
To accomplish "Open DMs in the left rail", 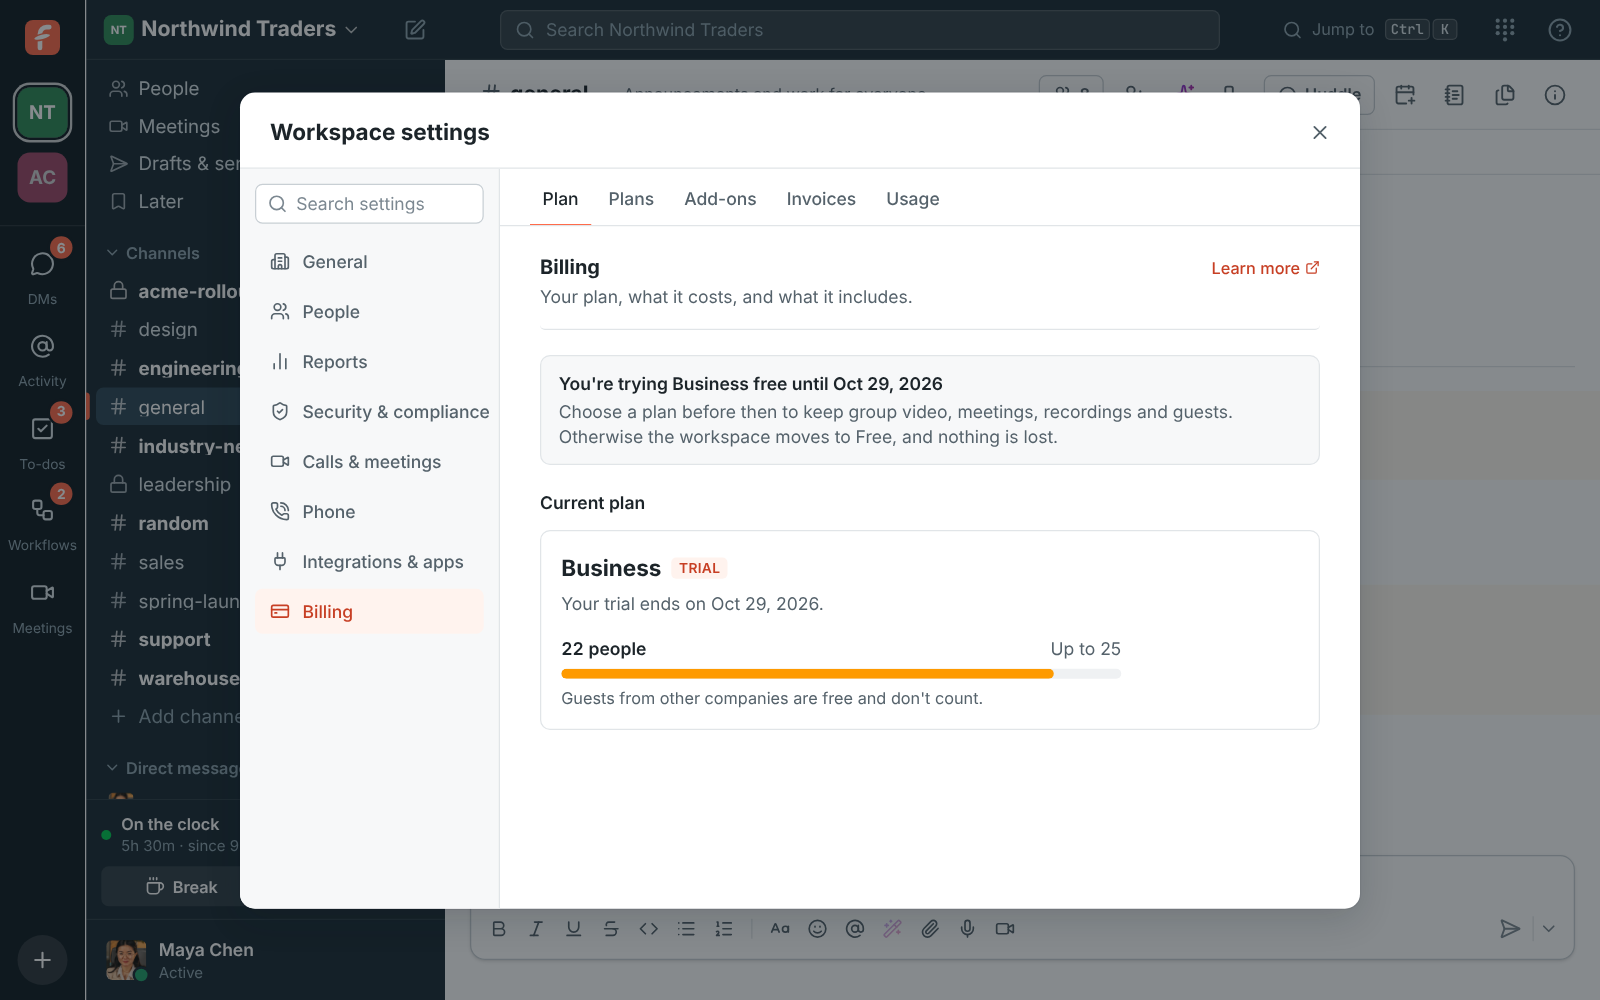I will coord(42,276).
